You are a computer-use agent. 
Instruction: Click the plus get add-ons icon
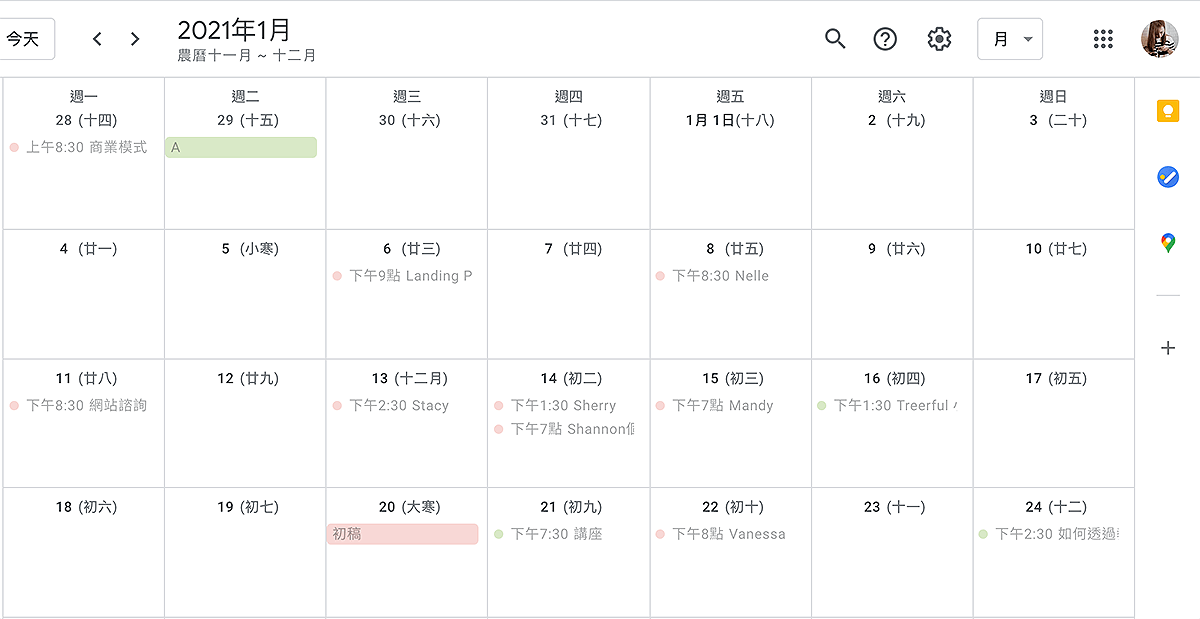click(1167, 348)
